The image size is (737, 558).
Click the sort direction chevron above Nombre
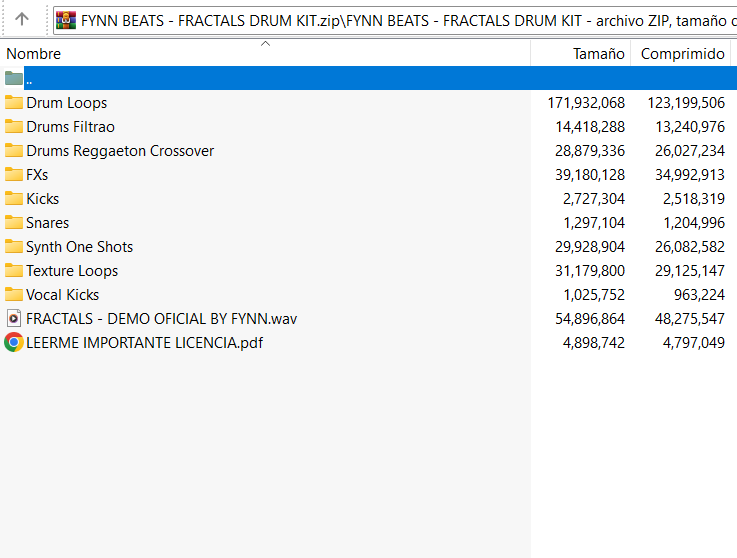[x=265, y=44]
